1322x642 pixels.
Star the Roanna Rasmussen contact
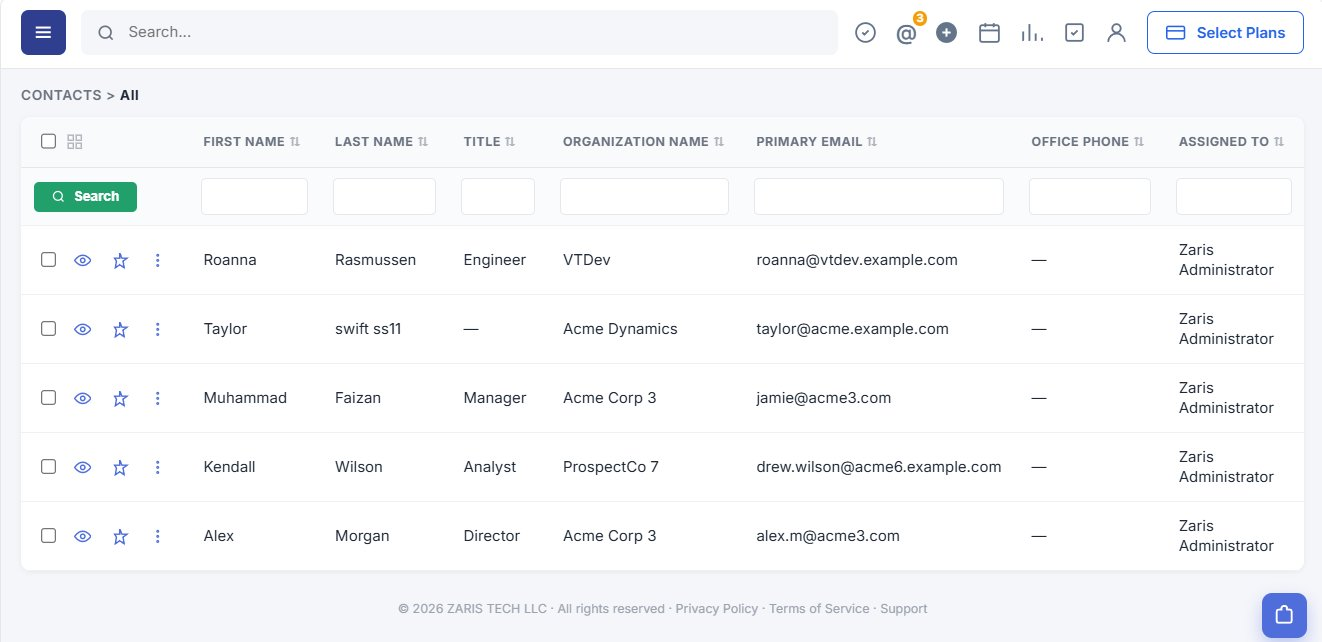[x=120, y=261]
